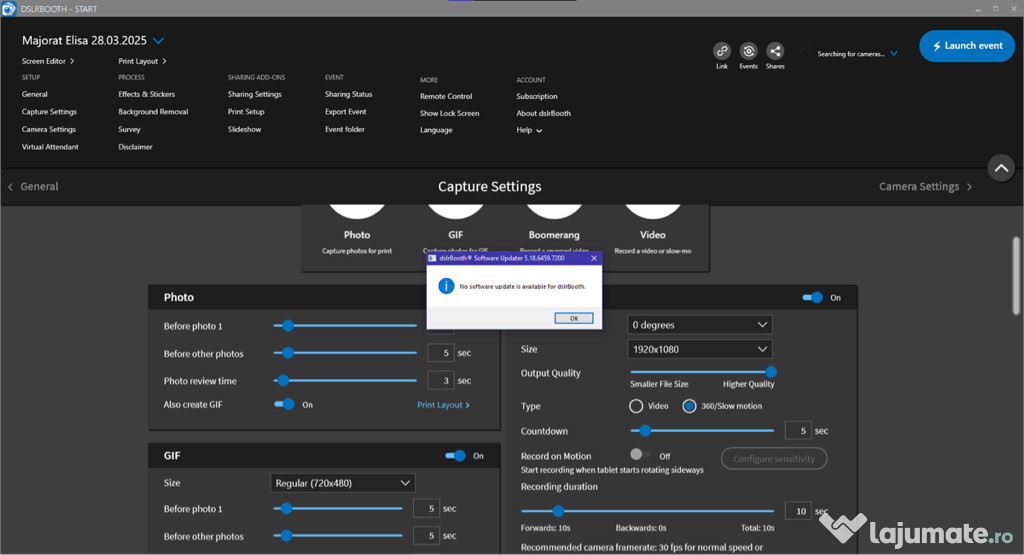Viewport: 1024px width, 555px height.
Task: Click the Configure sensitivity button
Action: point(774,458)
